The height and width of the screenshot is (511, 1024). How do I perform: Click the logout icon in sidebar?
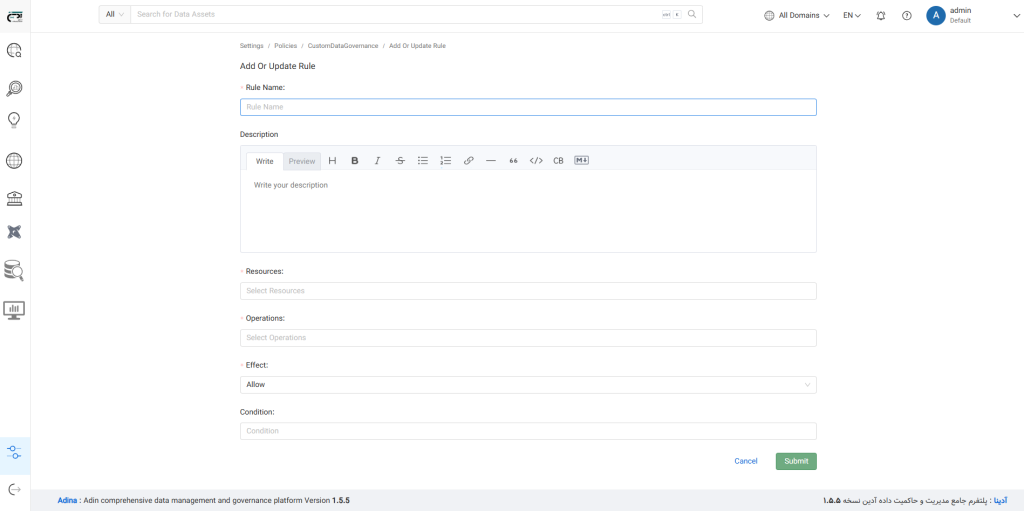(x=14, y=489)
